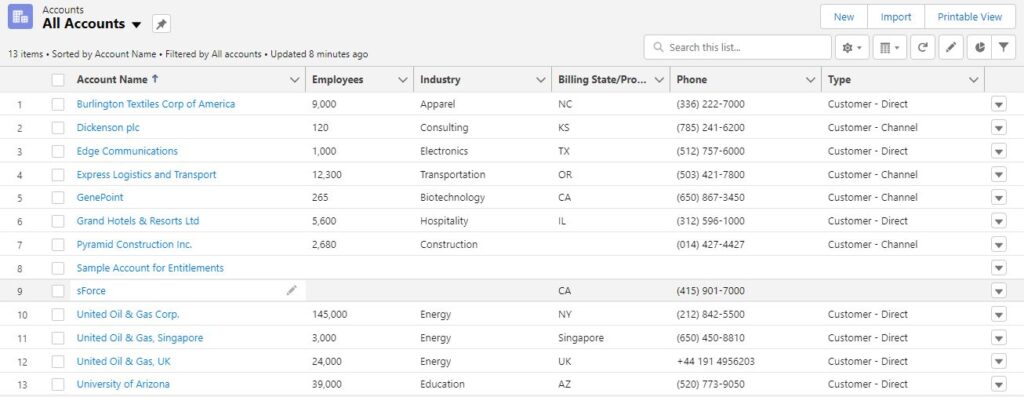Open row actions for sForce

pyautogui.click(x=999, y=291)
